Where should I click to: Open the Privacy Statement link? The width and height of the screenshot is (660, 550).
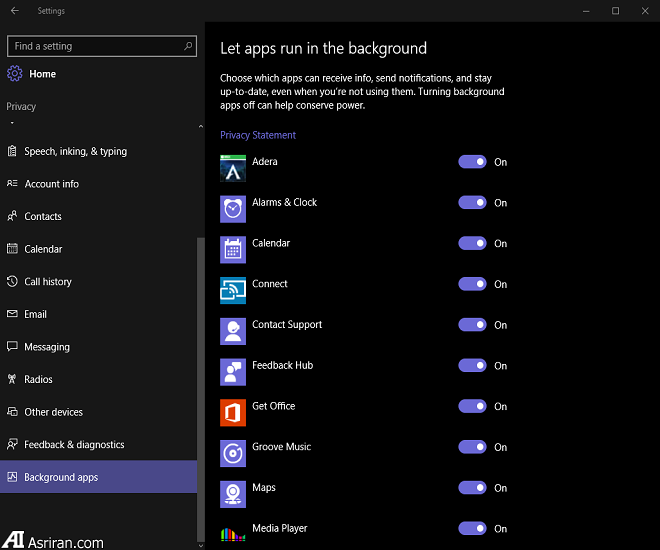click(258, 135)
